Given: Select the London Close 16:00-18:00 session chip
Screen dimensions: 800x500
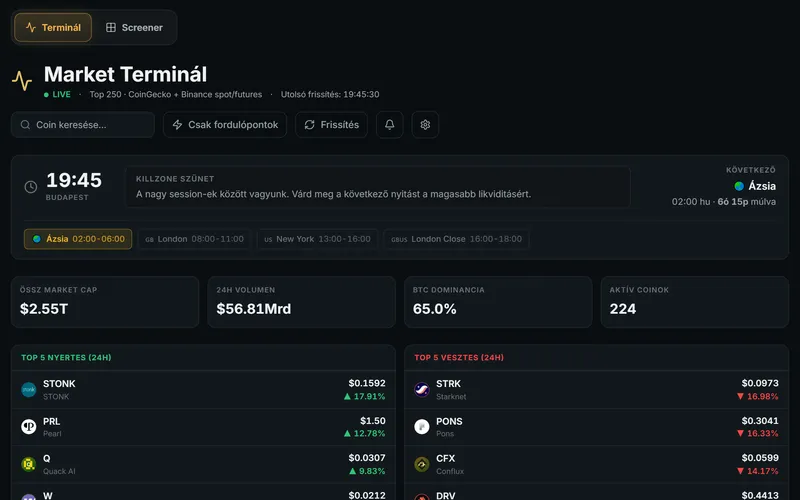Looking at the screenshot, I should (457, 239).
